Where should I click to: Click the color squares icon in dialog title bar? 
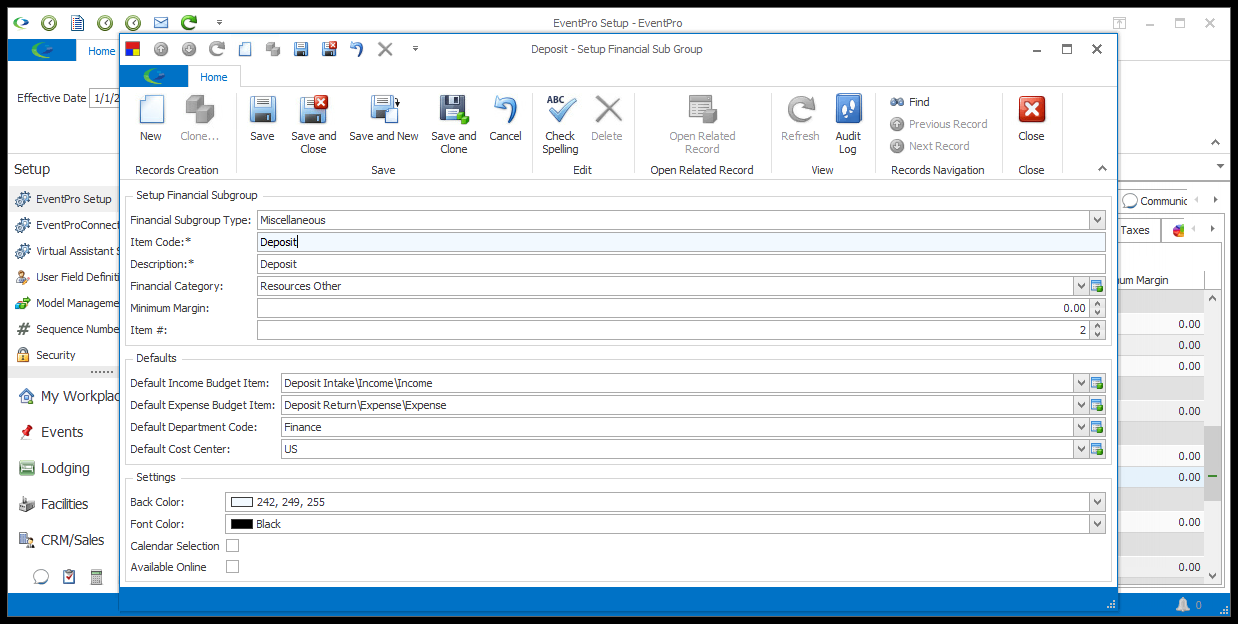[133, 48]
